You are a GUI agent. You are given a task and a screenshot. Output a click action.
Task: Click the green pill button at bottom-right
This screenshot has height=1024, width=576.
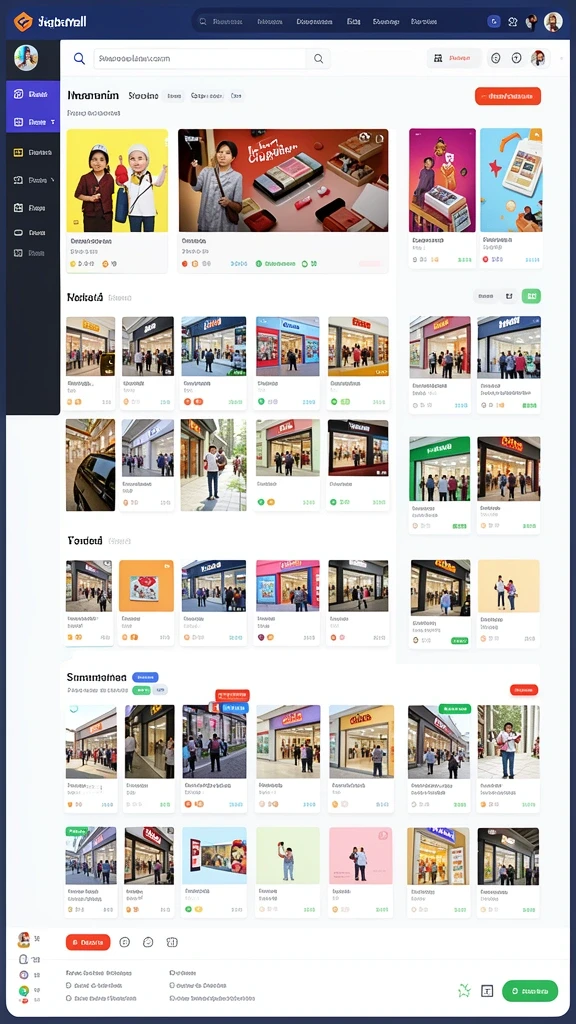click(530, 991)
